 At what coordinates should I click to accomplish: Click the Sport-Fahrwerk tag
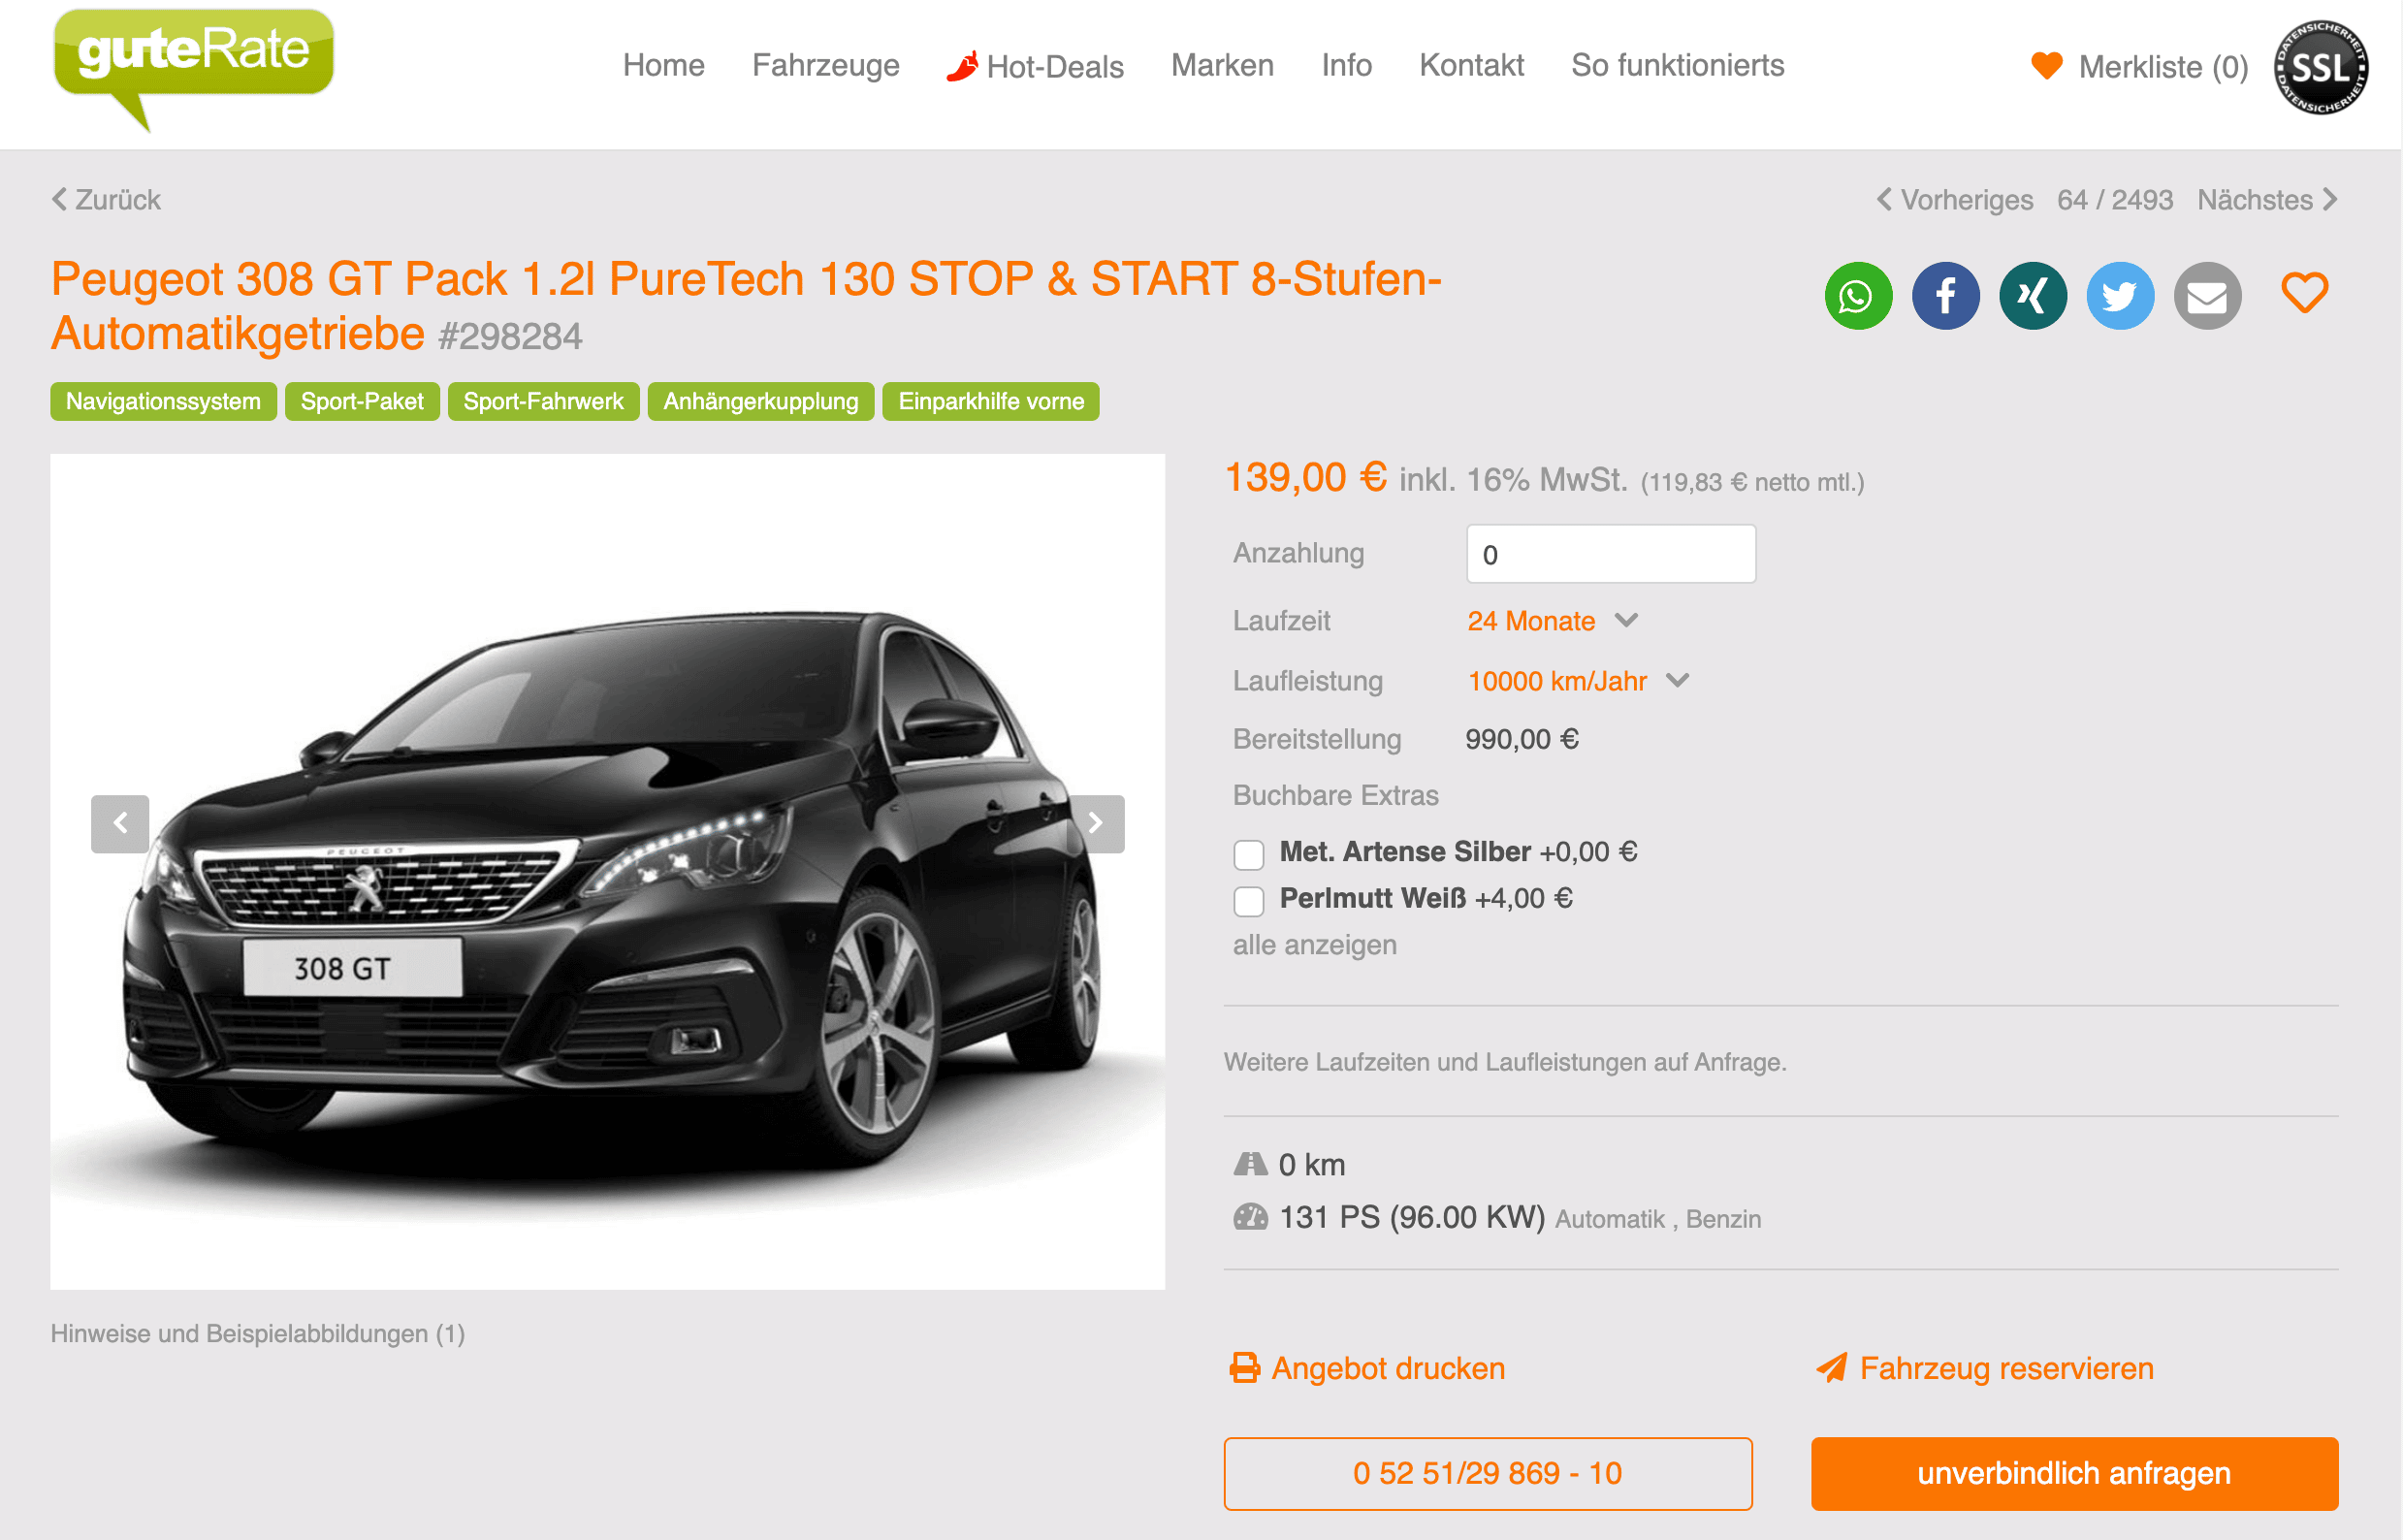543,402
